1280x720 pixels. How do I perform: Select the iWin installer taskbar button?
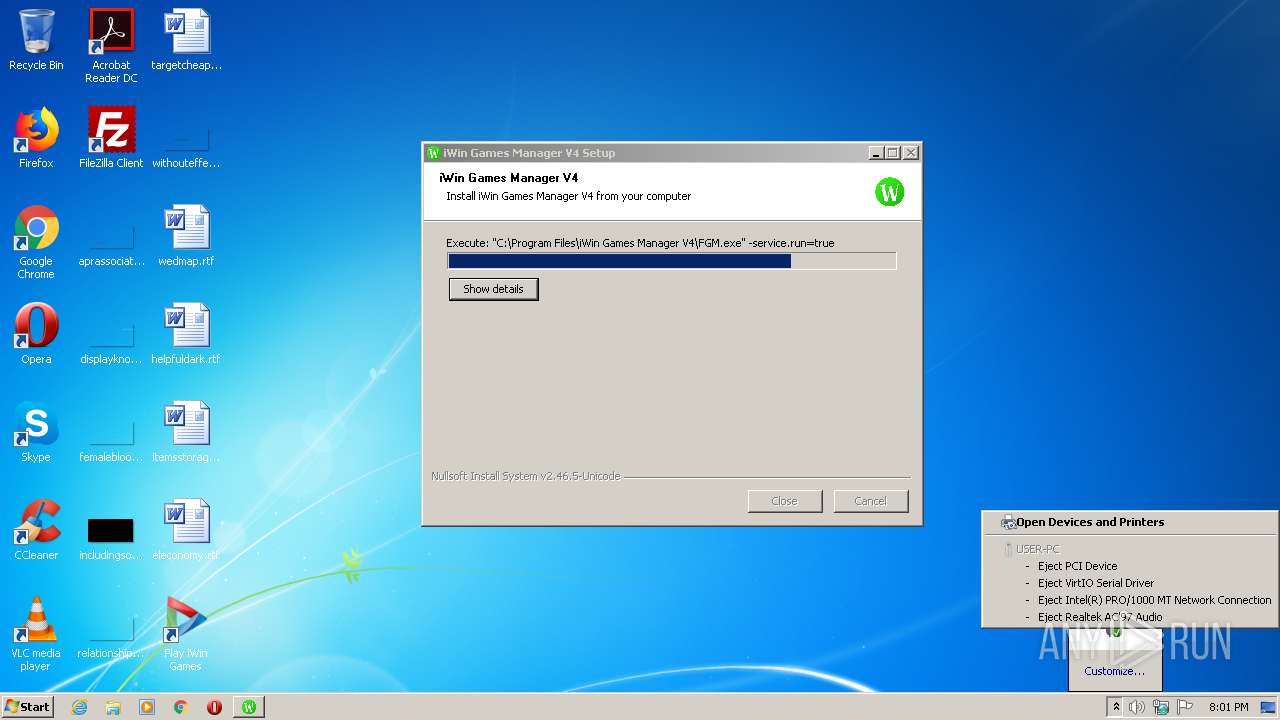click(249, 707)
